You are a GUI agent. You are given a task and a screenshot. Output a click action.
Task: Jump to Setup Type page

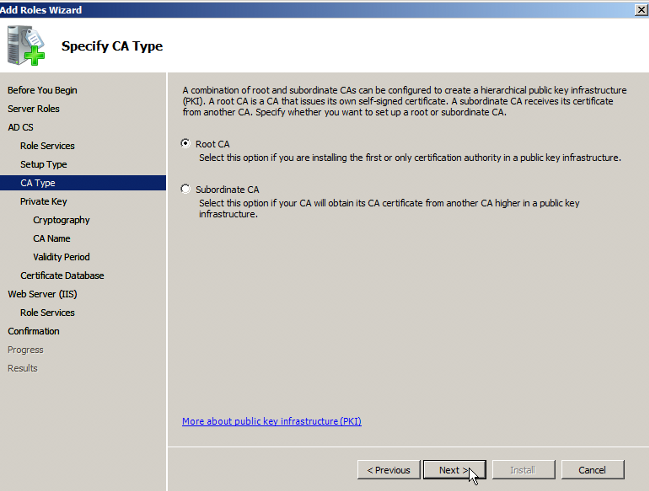[x=44, y=164]
